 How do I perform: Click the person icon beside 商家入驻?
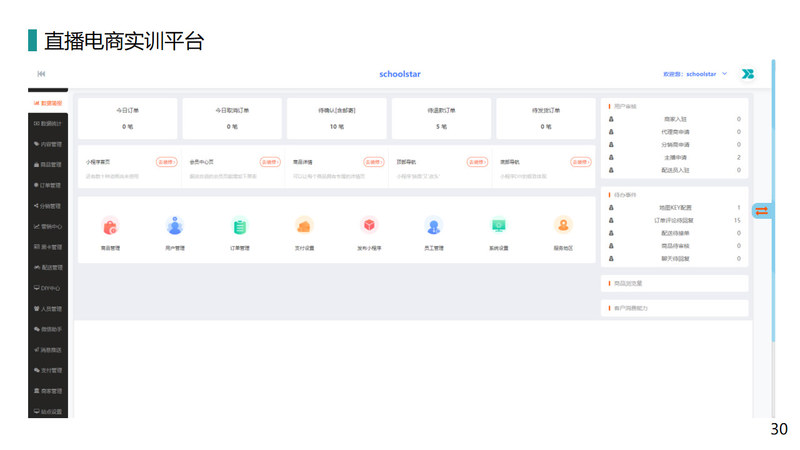[x=611, y=119]
